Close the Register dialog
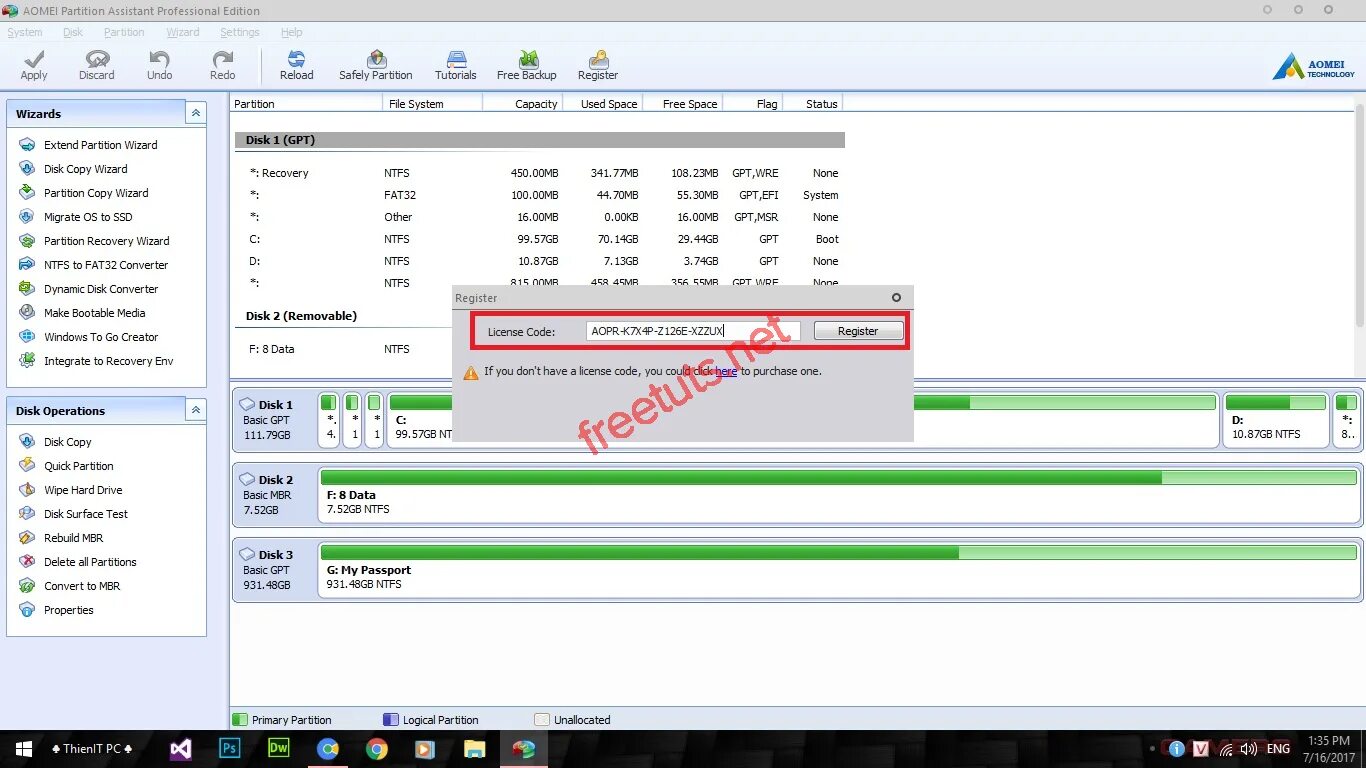 [x=896, y=297]
